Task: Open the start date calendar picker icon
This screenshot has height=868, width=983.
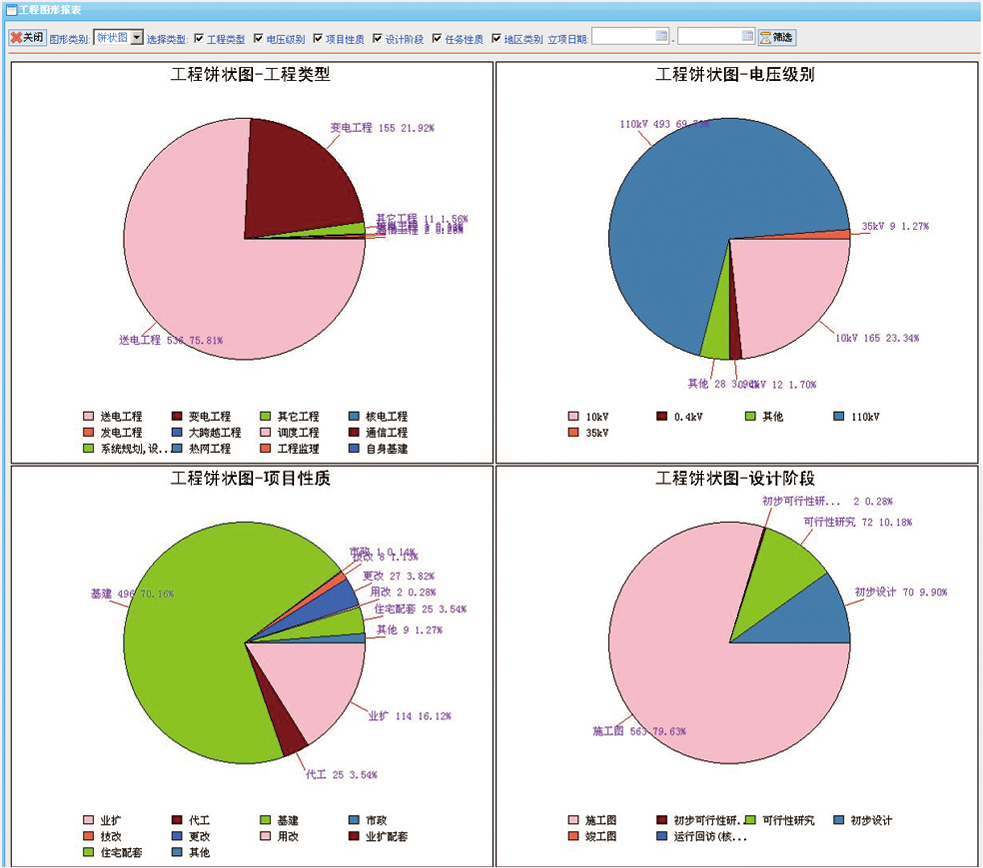Action: 661,37
